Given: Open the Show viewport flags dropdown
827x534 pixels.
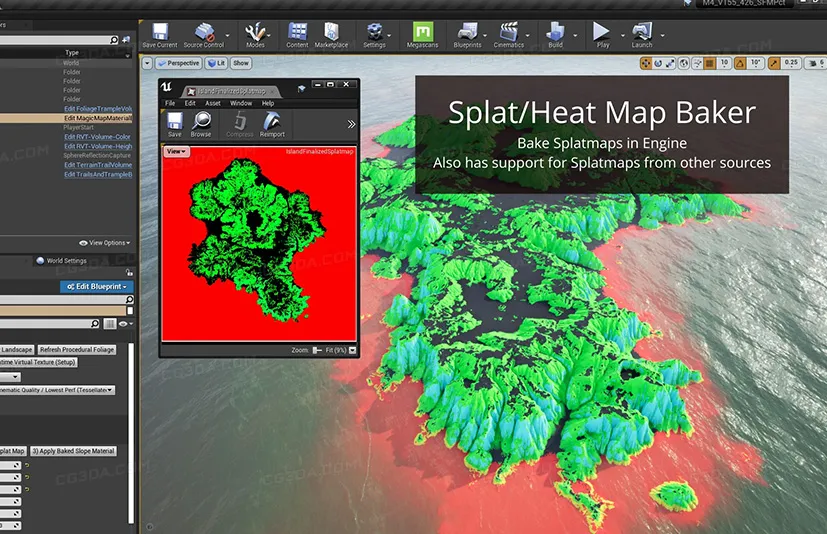Looking at the screenshot, I should pos(241,63).
